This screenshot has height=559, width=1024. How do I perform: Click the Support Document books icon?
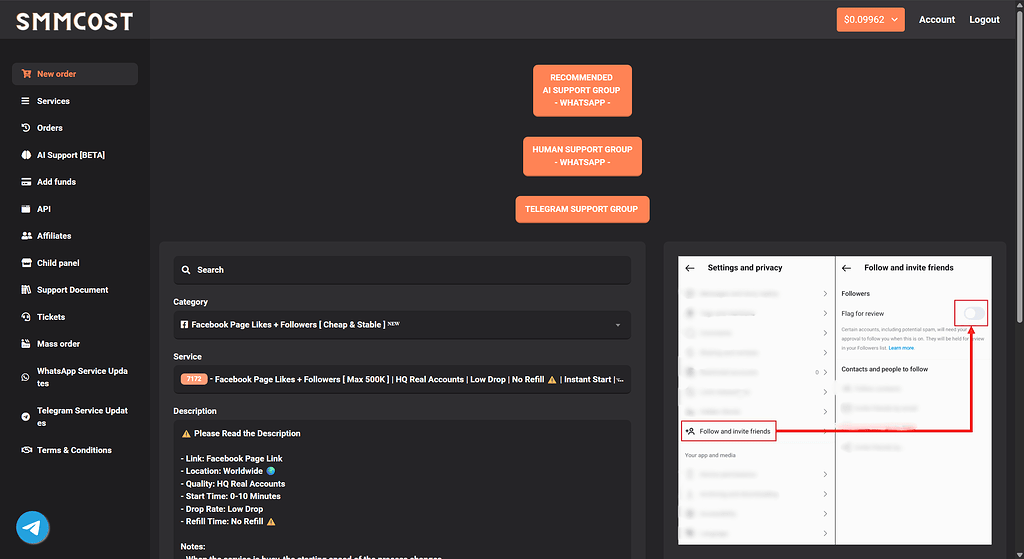(26, 290)
